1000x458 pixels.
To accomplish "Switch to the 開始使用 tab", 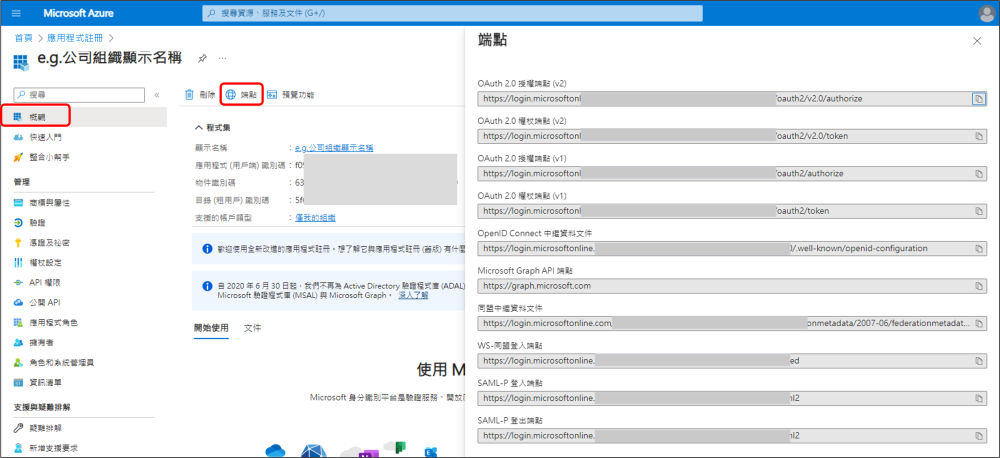I will [x=211, y=328].
